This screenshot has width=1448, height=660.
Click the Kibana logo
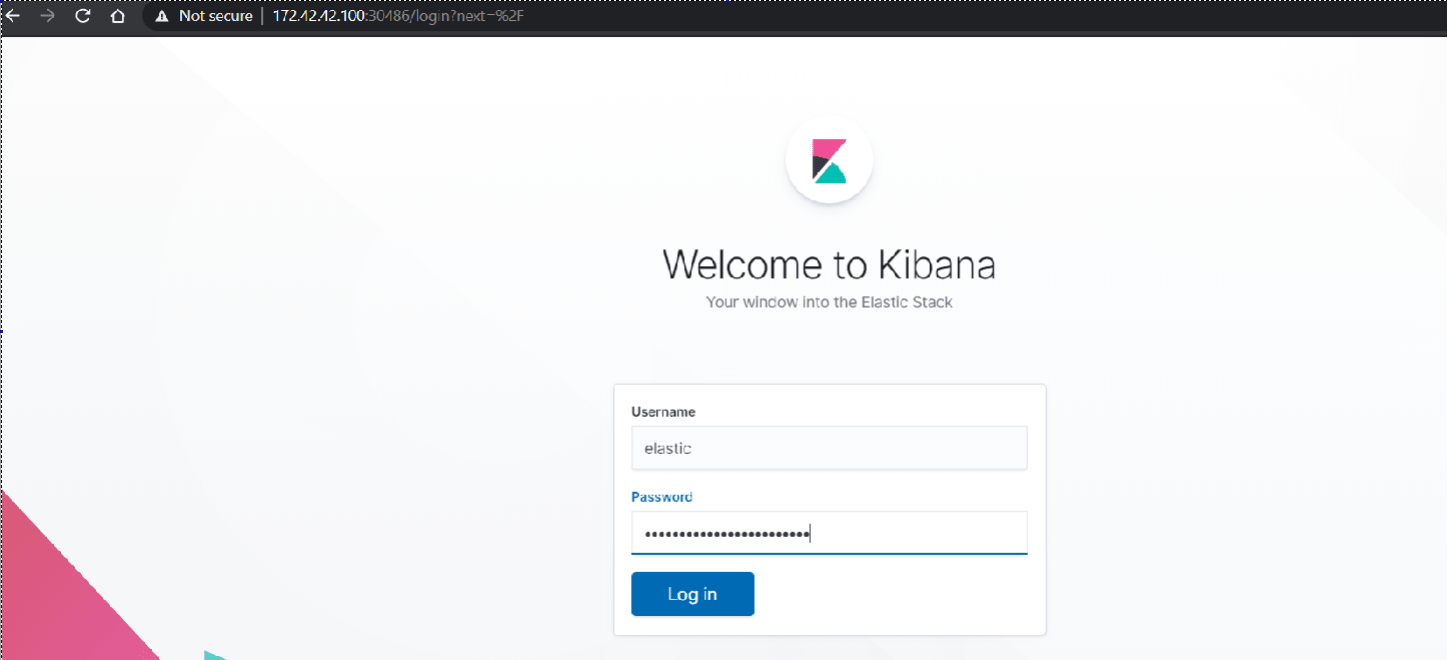[829, 160]
